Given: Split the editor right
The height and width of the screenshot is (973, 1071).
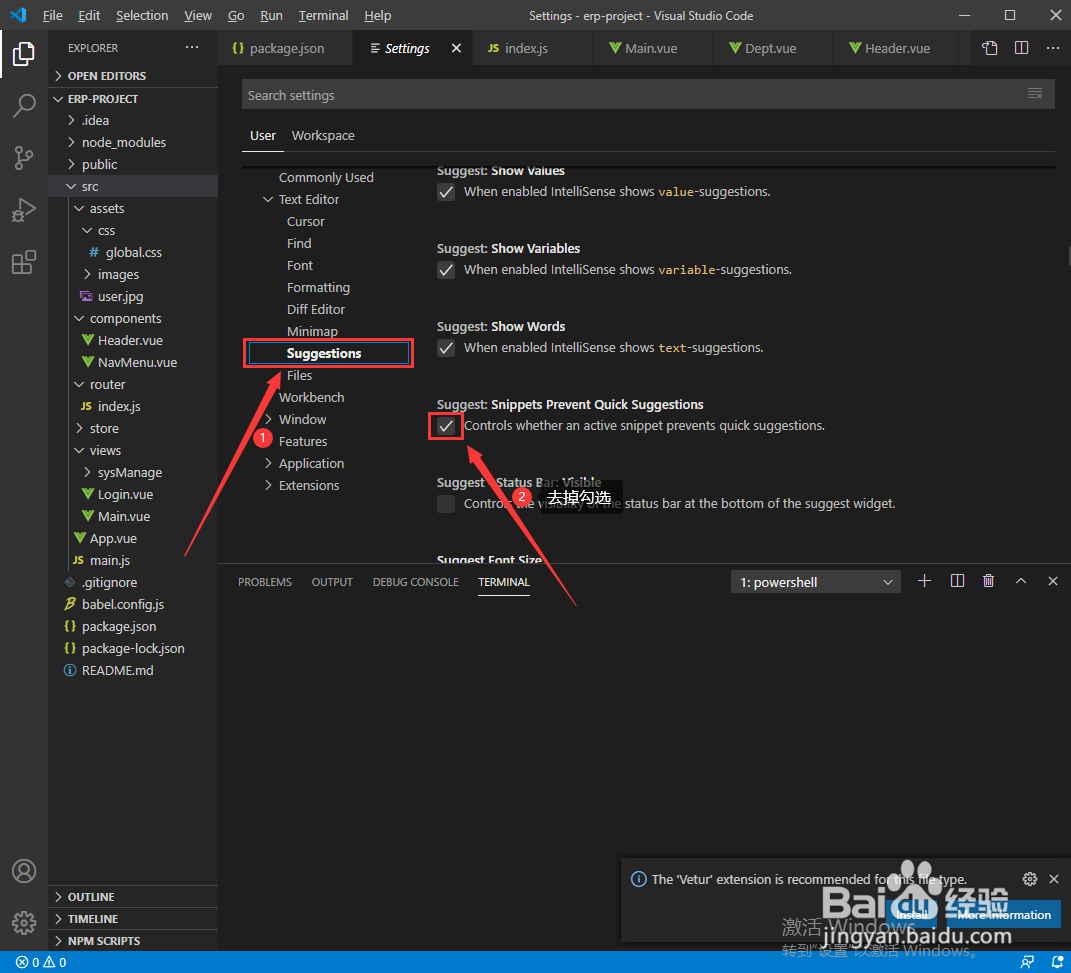Looking at the screenshot, I should coord(1021,48).
